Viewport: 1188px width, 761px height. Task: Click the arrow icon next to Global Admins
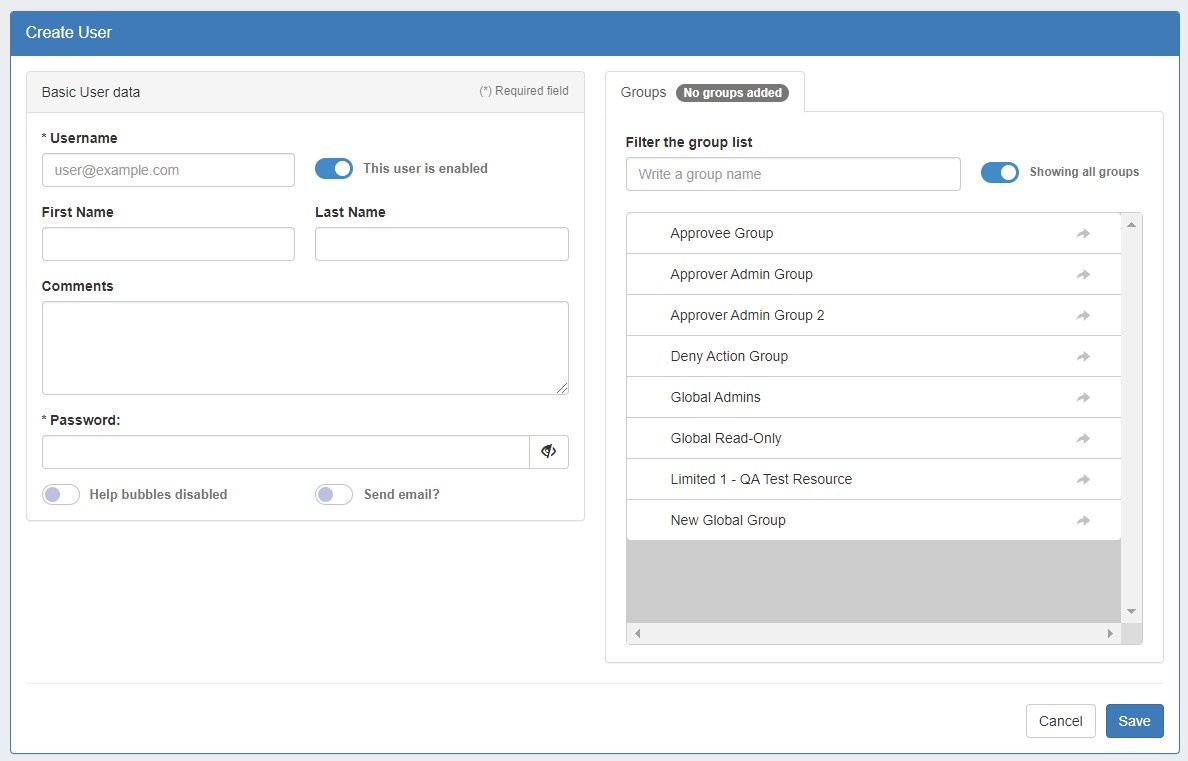(1083, 398)
